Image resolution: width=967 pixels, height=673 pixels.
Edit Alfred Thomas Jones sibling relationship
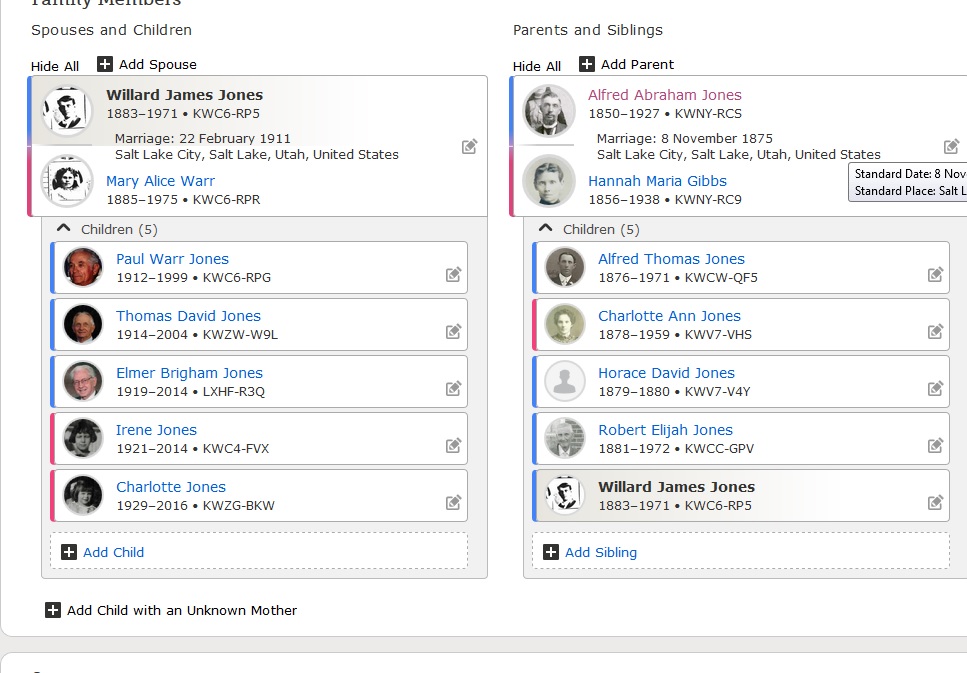pos(935,275)
